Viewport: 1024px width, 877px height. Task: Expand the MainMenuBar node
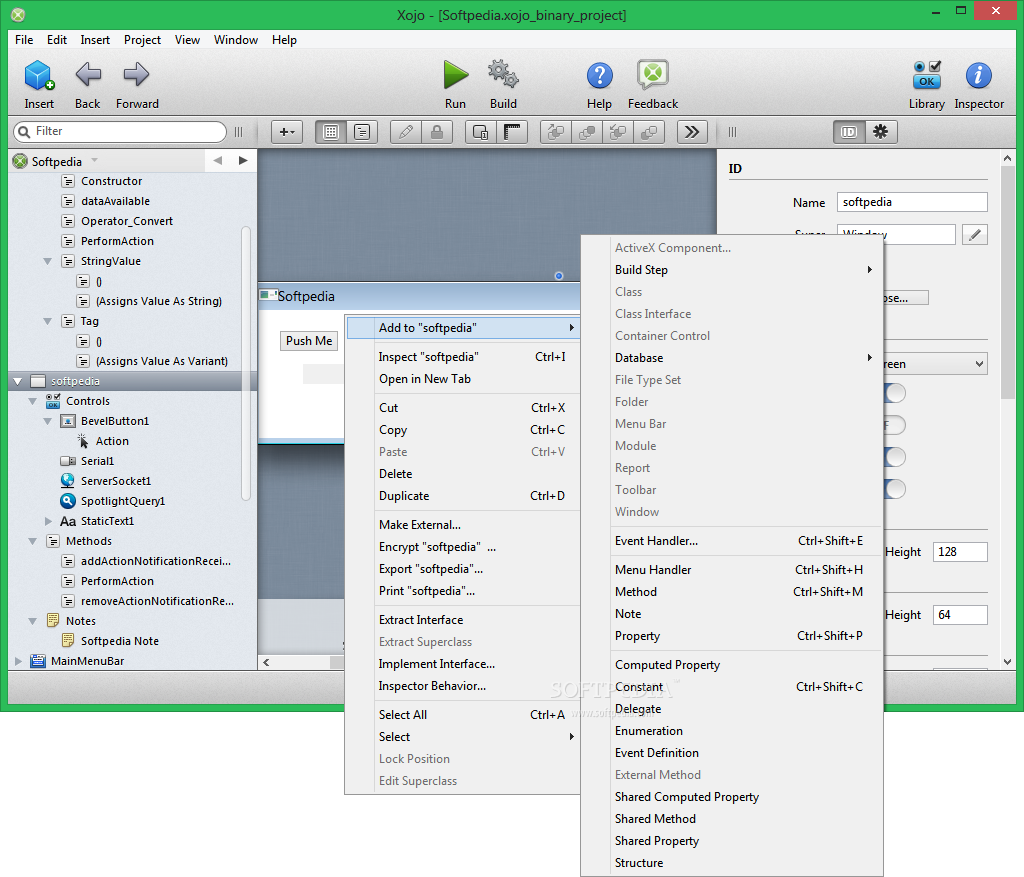18,661
